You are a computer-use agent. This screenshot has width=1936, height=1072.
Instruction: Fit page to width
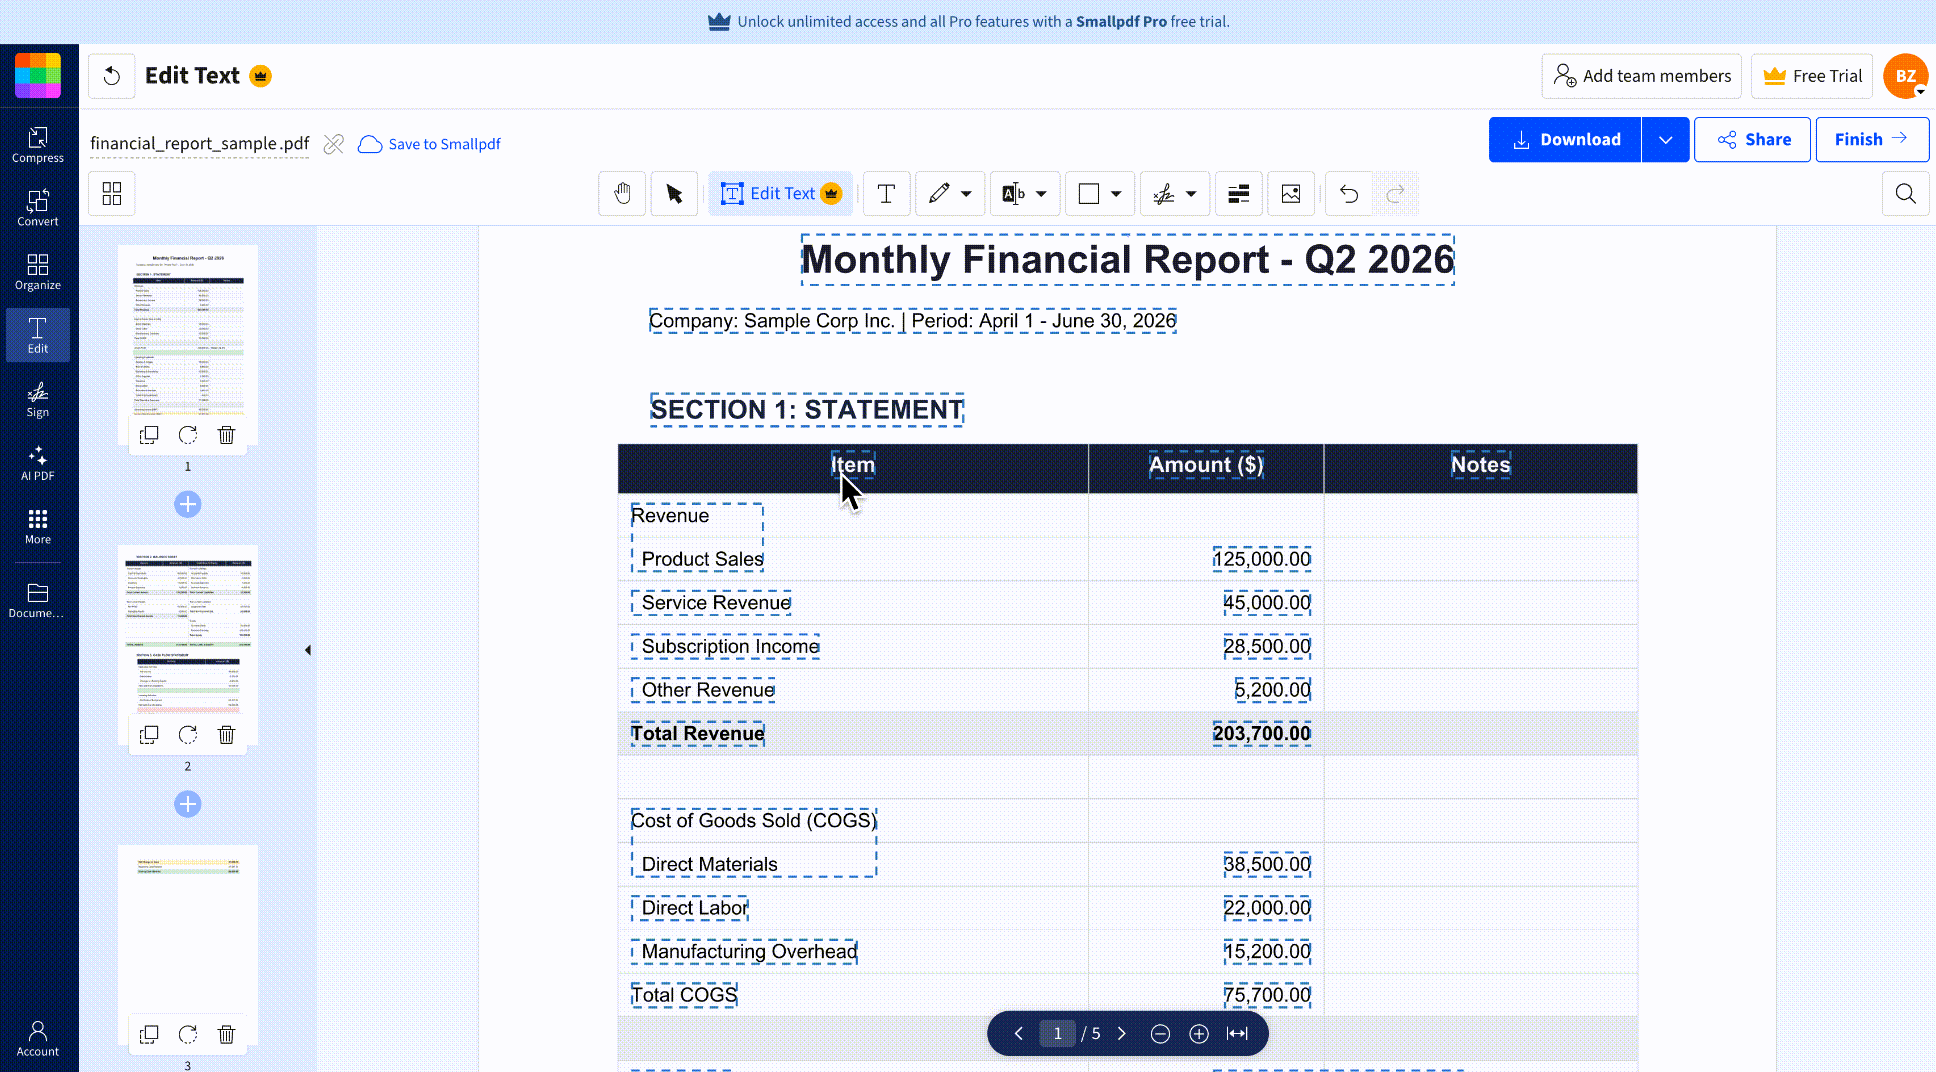click(x=1238, y=1034)
